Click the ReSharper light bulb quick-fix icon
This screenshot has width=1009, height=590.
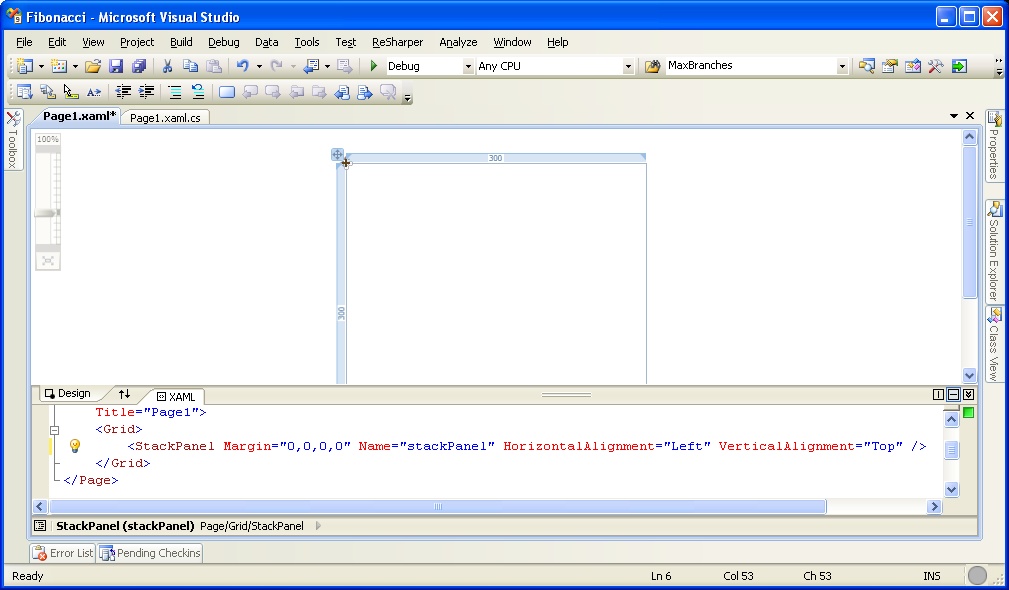point(75,445)
